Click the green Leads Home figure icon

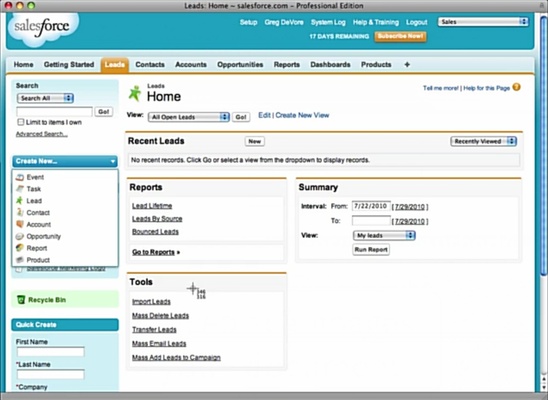(135, 93)
